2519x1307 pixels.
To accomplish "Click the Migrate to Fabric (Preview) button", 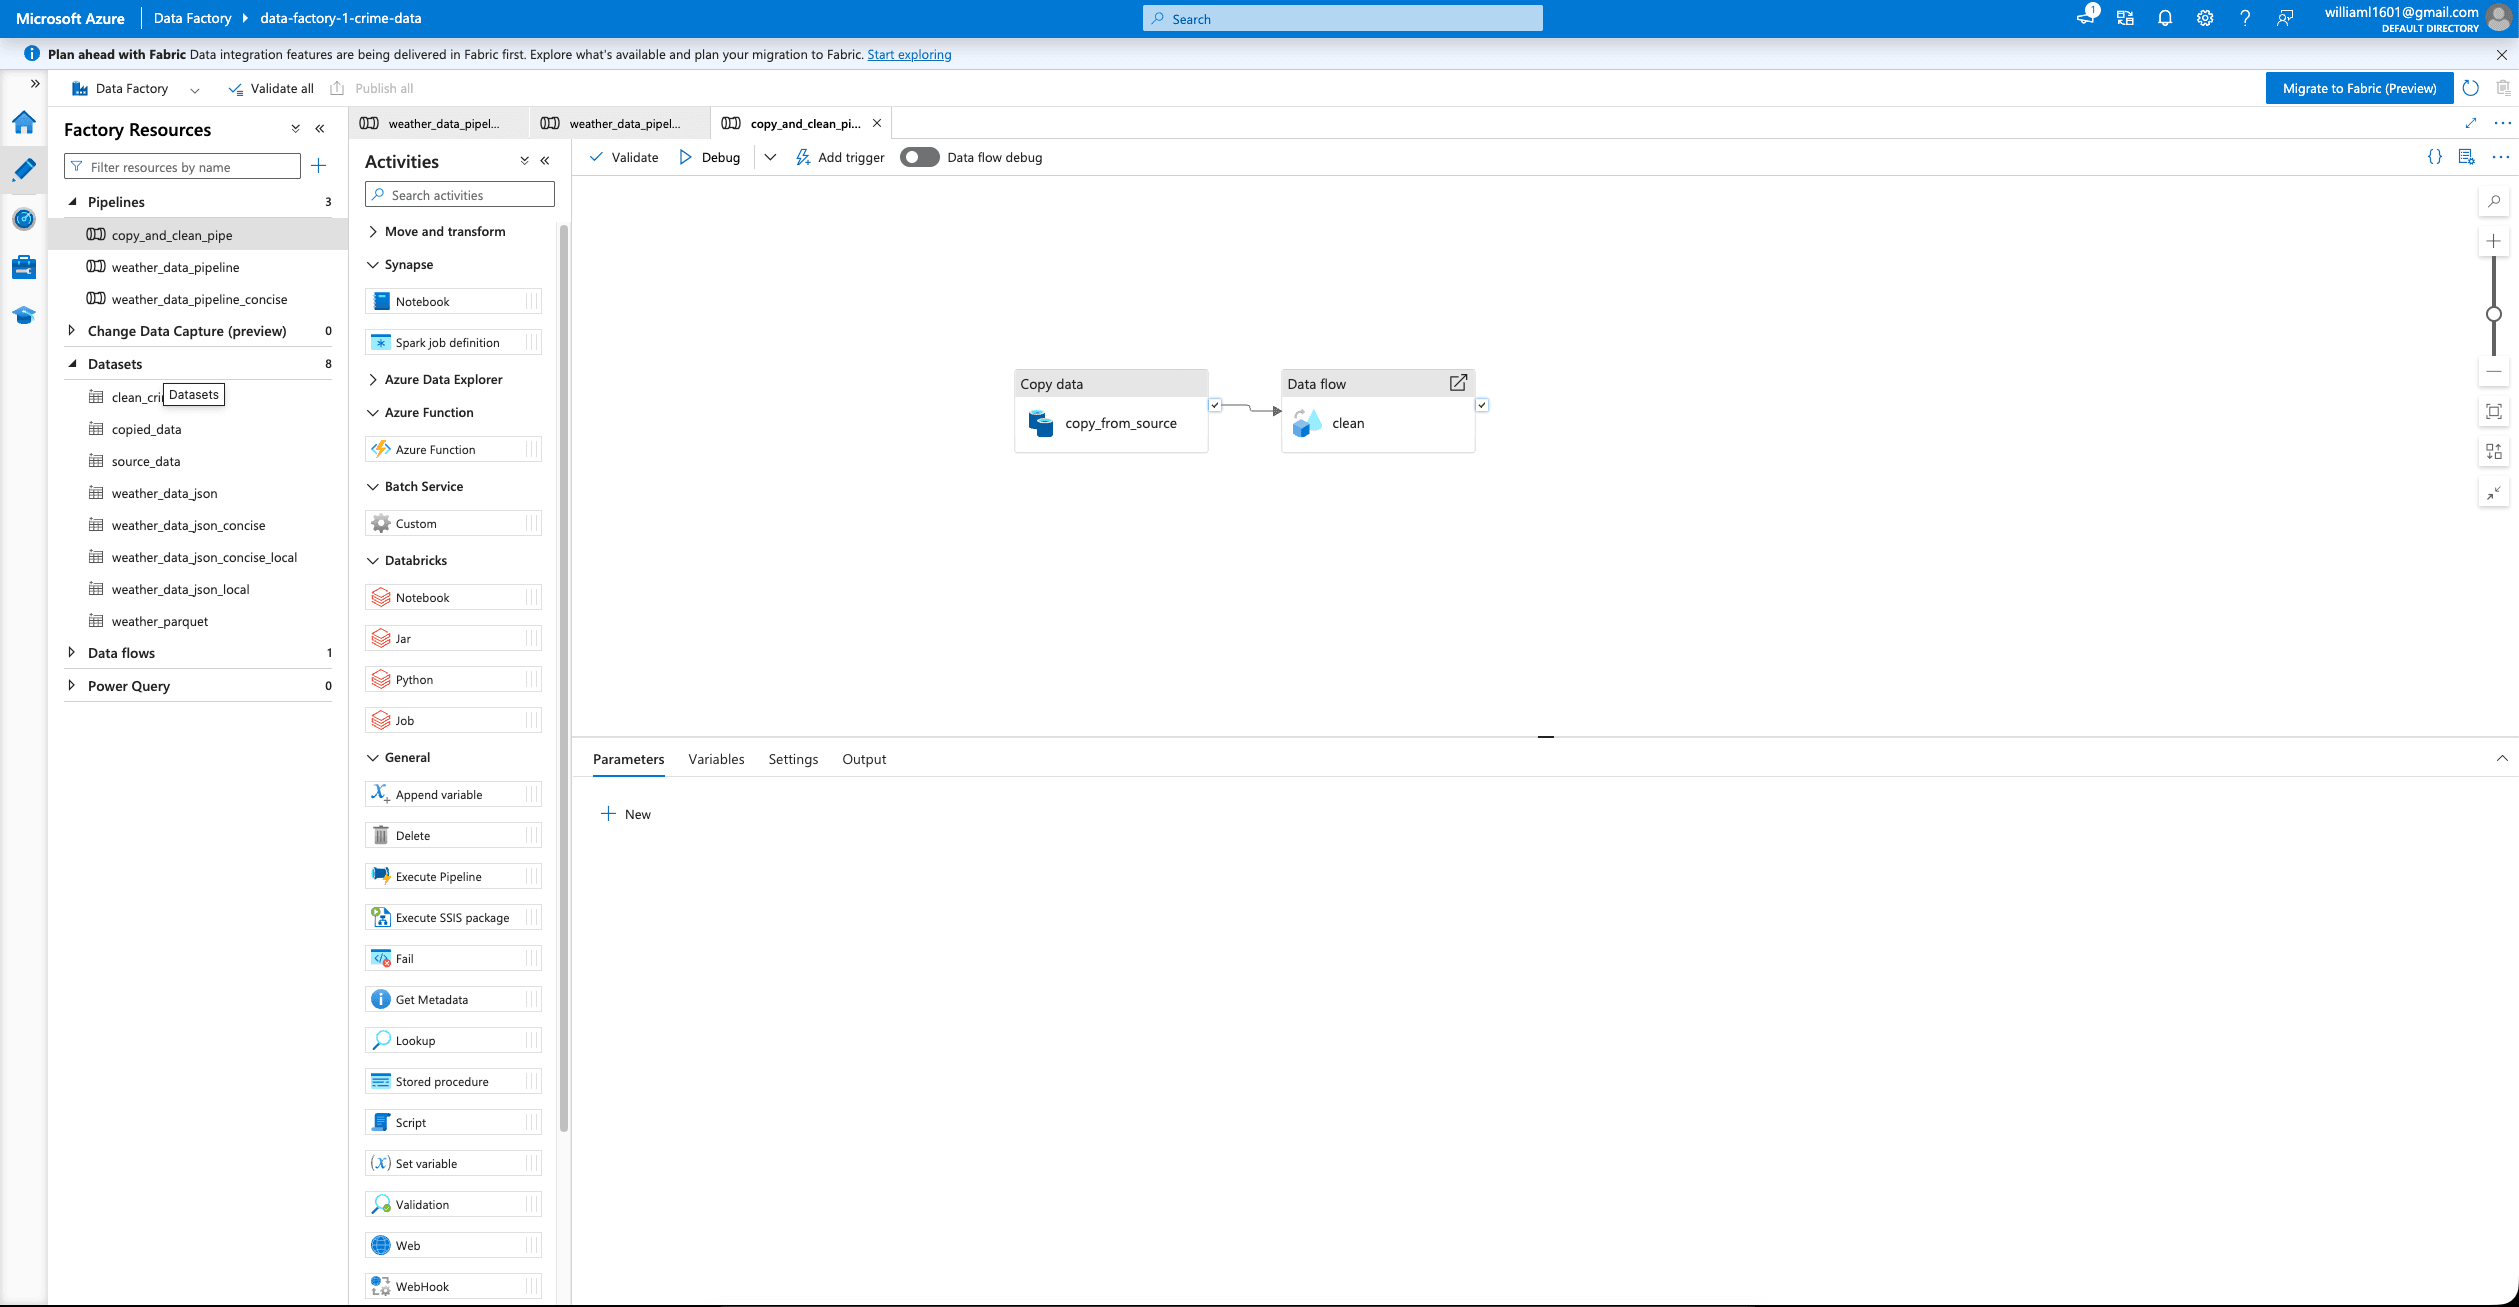I will [x=2359, y=88].
